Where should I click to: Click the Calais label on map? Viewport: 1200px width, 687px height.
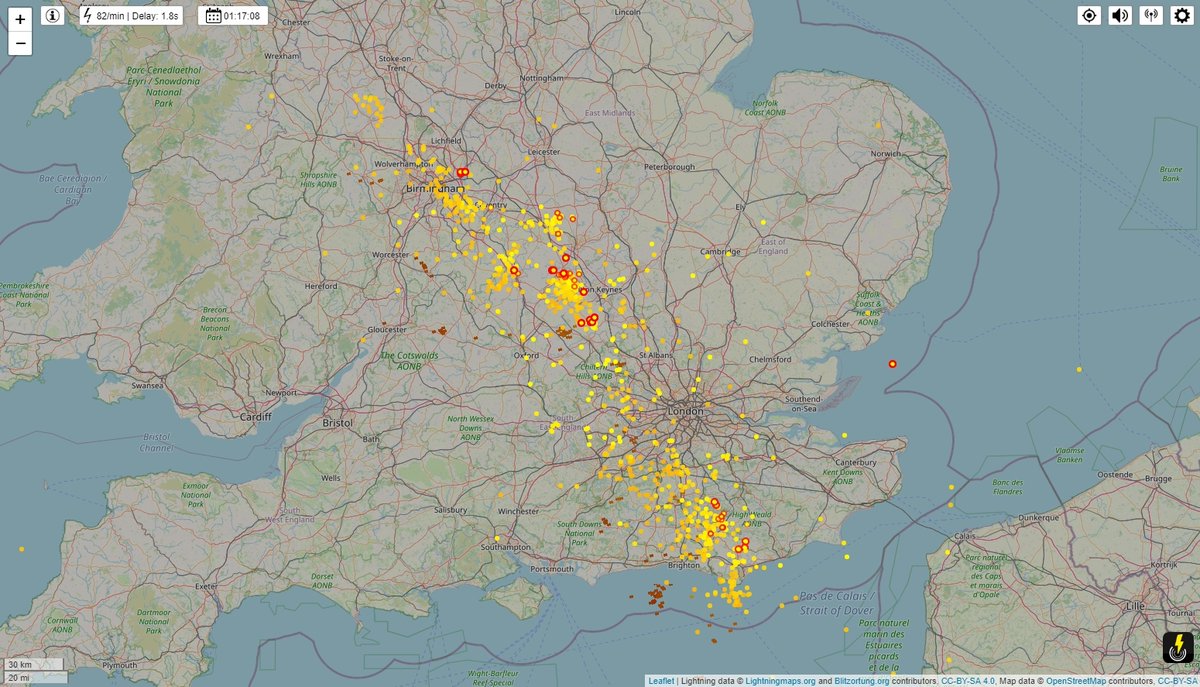point(965,535)
